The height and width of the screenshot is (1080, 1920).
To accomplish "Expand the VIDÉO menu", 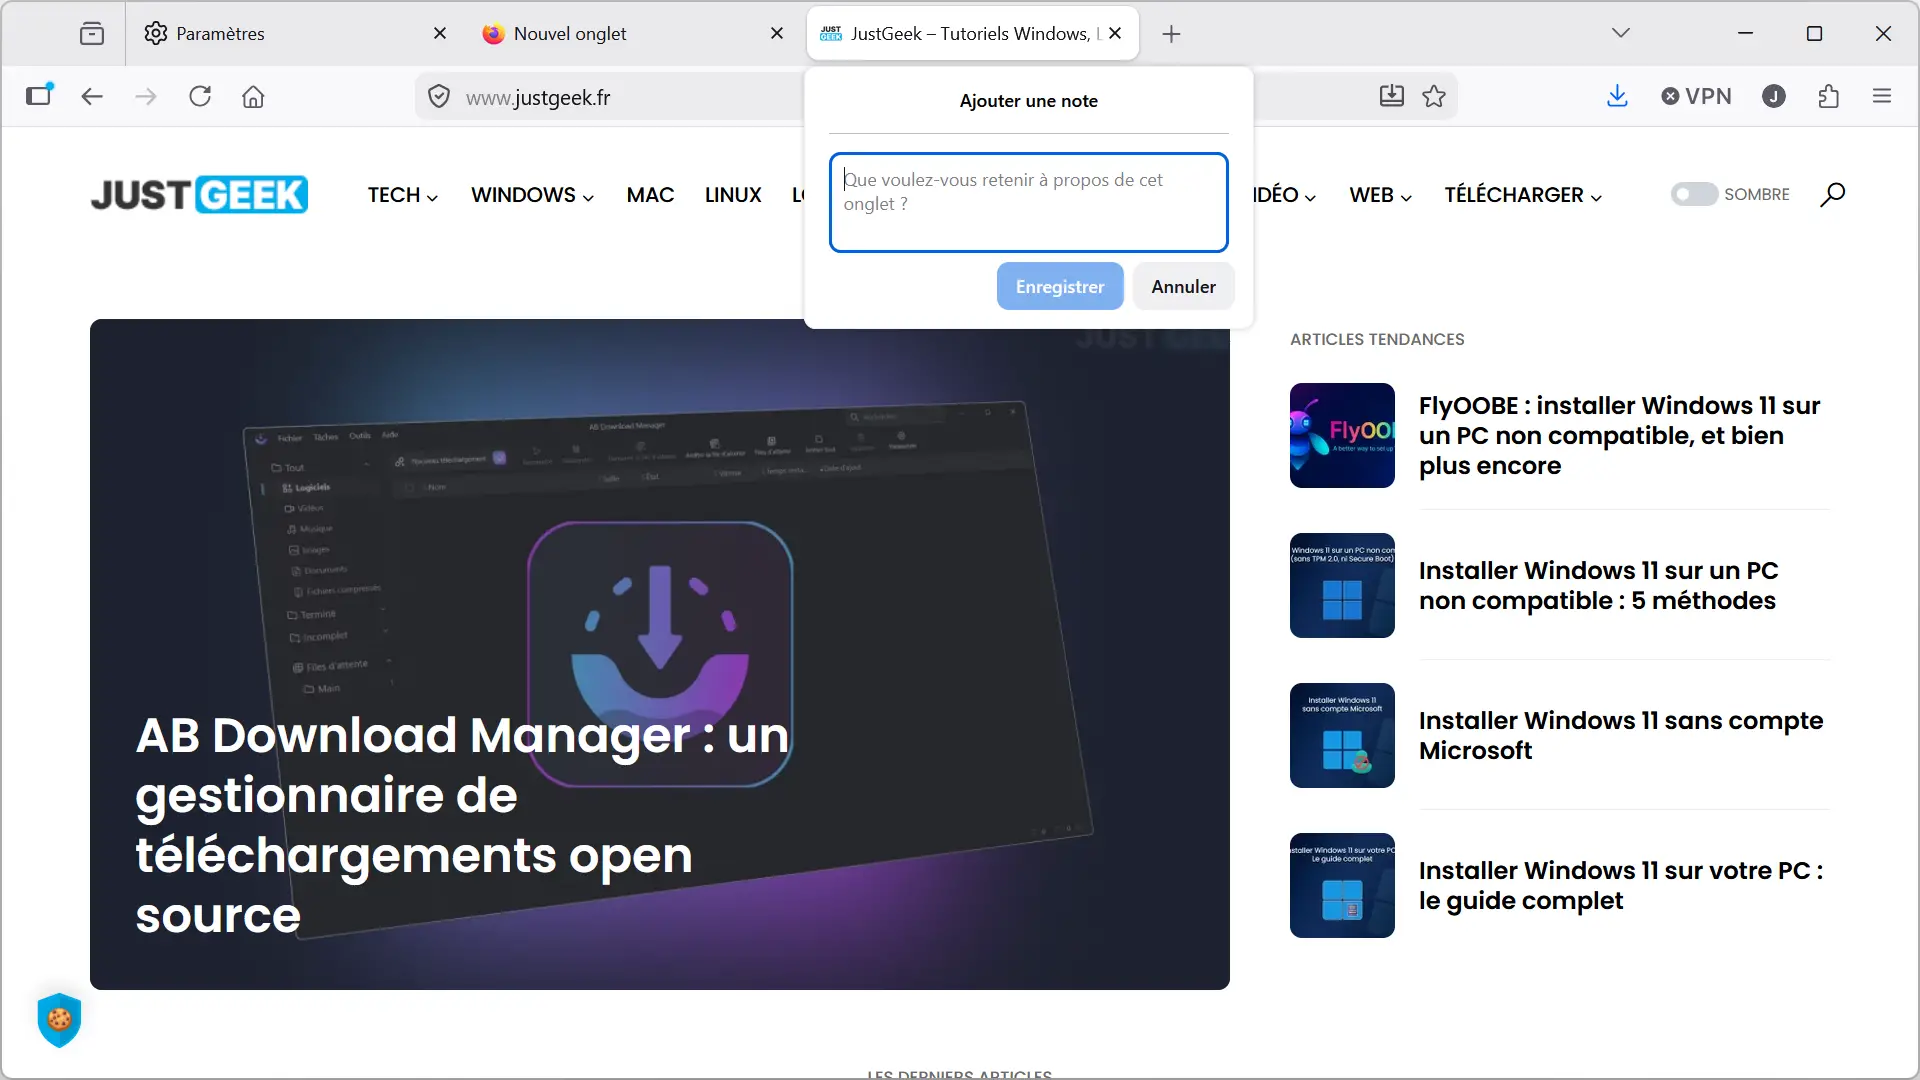I will point(1285,195).
